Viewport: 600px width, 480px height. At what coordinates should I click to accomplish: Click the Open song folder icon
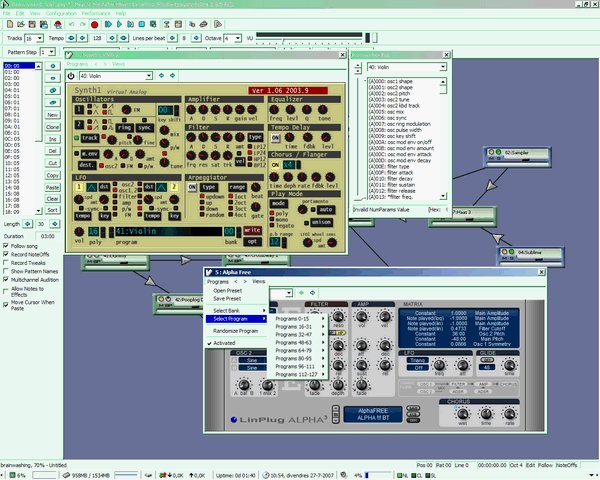[21, 24]
